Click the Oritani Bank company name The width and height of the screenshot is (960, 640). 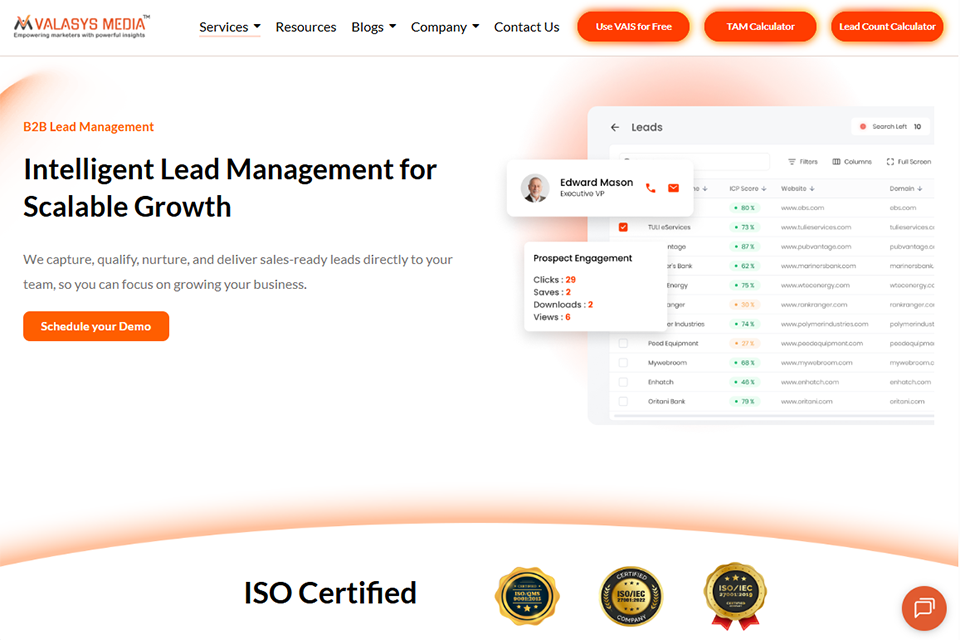pyautogui.click(x=666, y=402)
